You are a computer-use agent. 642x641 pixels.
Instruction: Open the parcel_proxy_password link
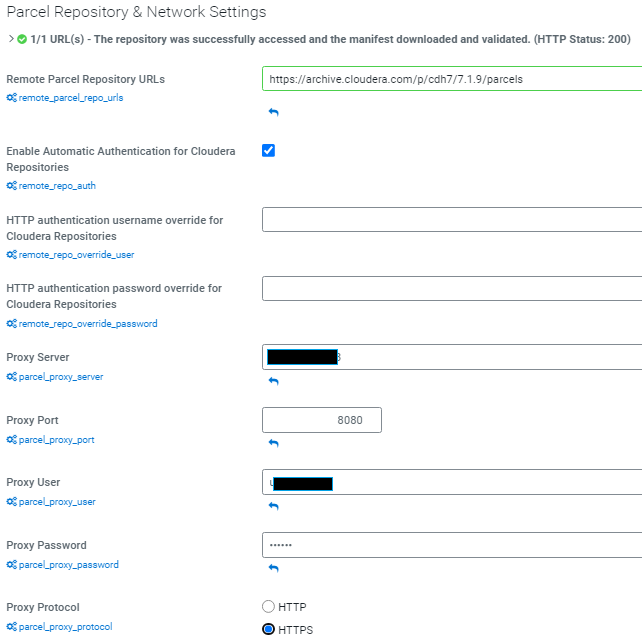pyautogui.click(x=69, y=565)
